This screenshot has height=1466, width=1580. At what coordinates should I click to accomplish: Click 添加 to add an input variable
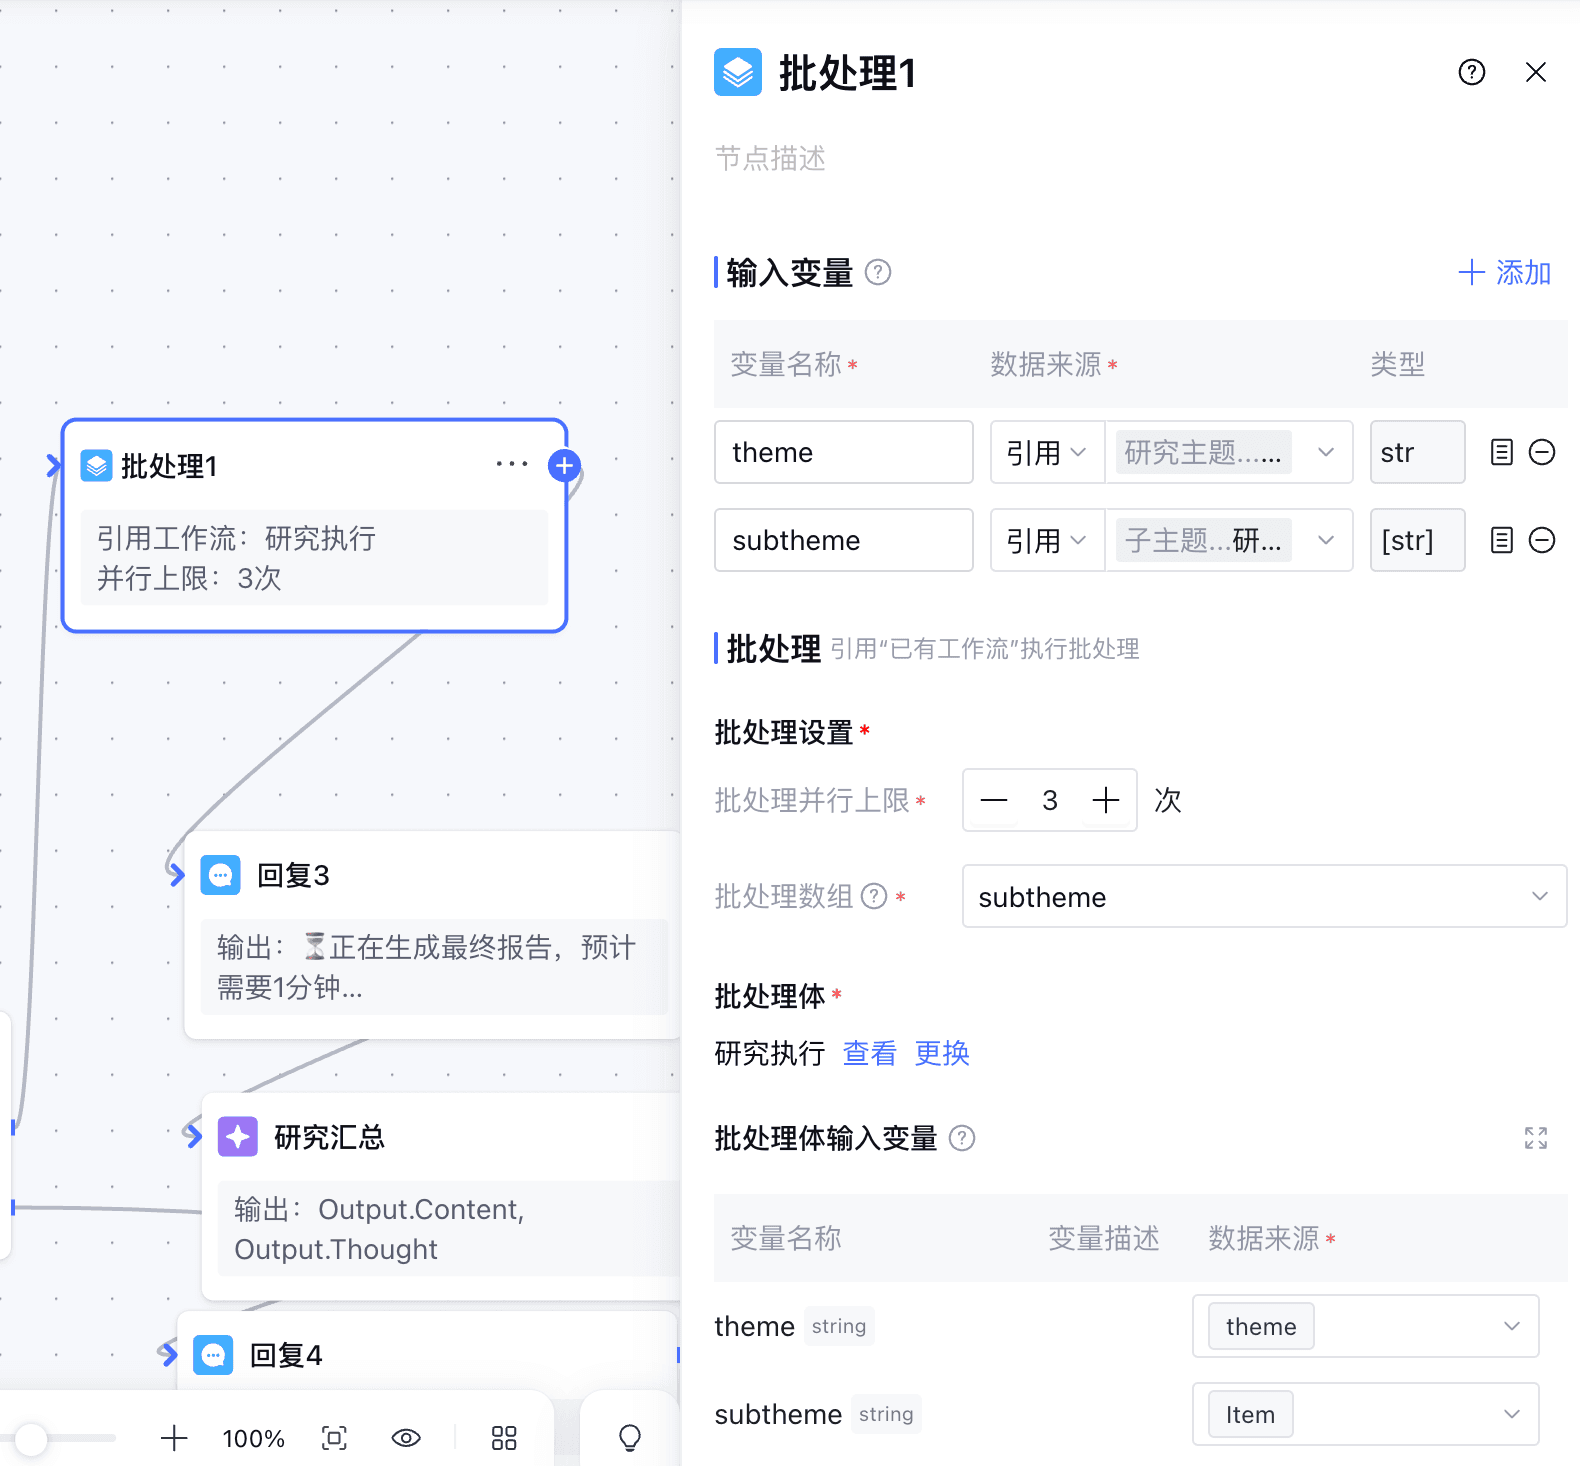pyautogui.click(x=1504, y=273)
